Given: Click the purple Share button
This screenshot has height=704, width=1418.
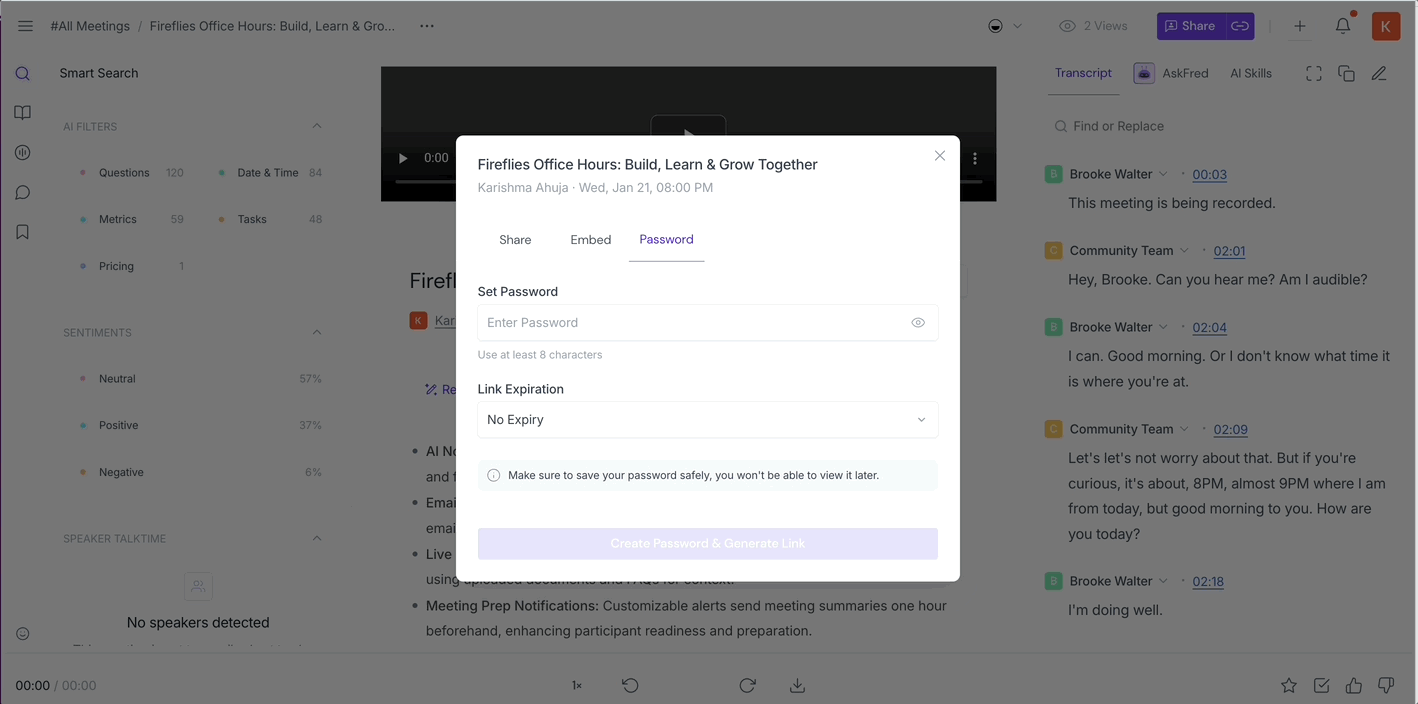Looking at the screenshot, I should (x=1191, y=26).
